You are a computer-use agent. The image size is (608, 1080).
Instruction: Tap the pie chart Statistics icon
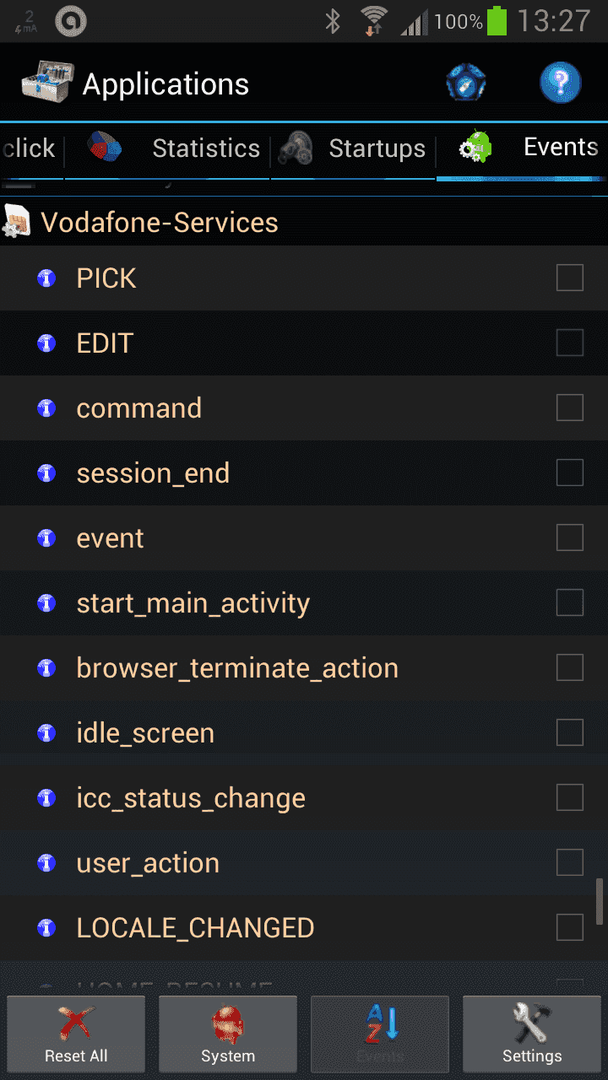[104, 147]
